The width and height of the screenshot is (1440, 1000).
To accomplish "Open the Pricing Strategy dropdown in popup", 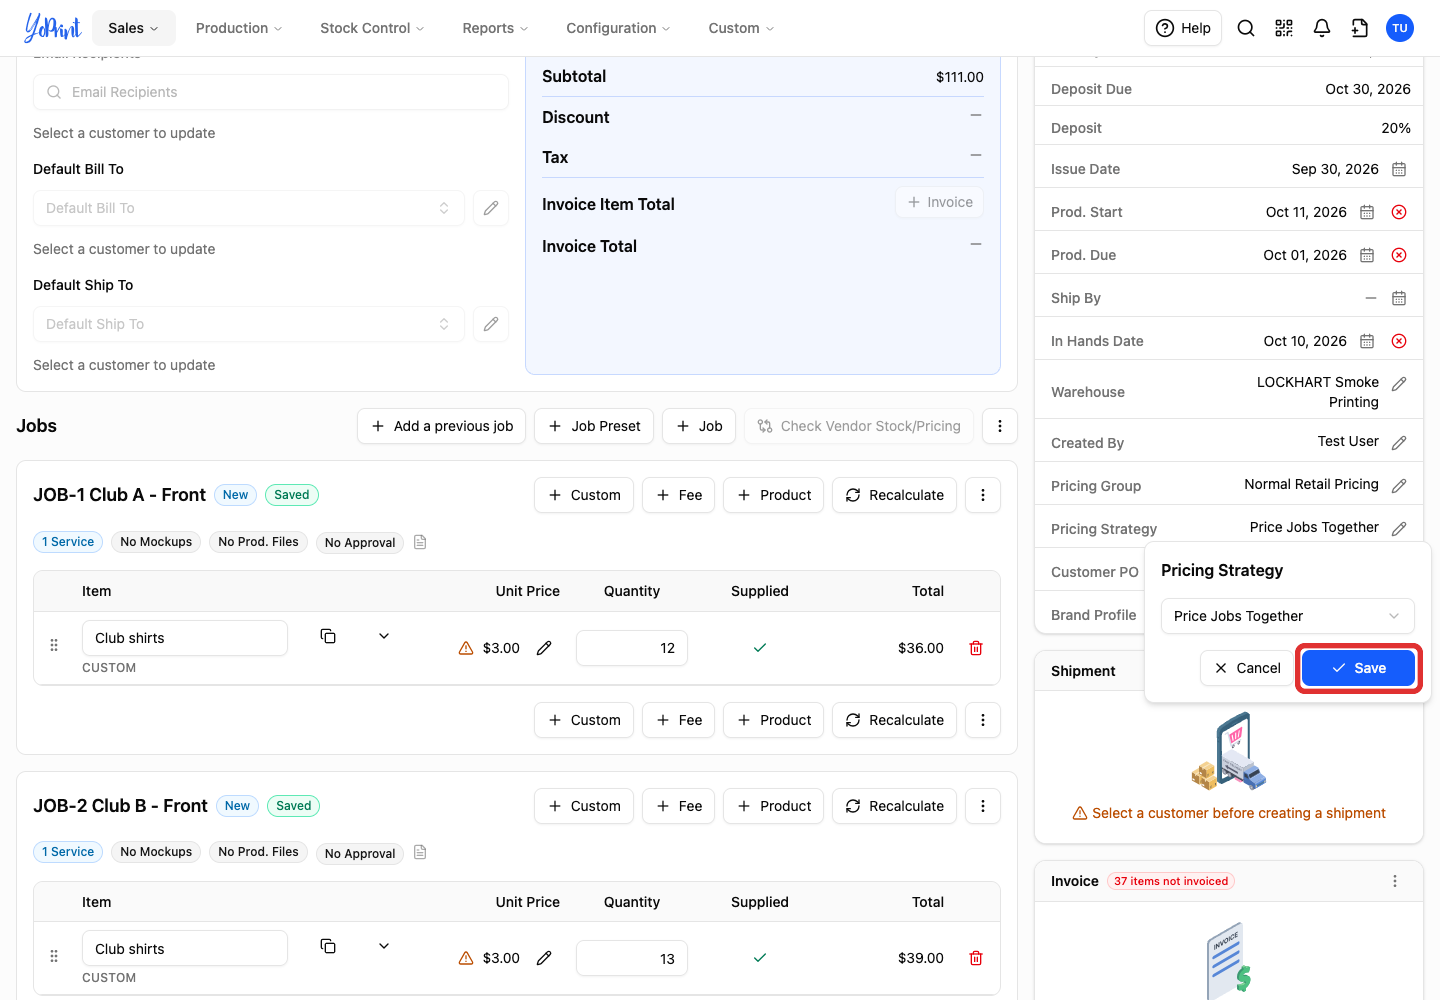I will tap(1288, 616).
